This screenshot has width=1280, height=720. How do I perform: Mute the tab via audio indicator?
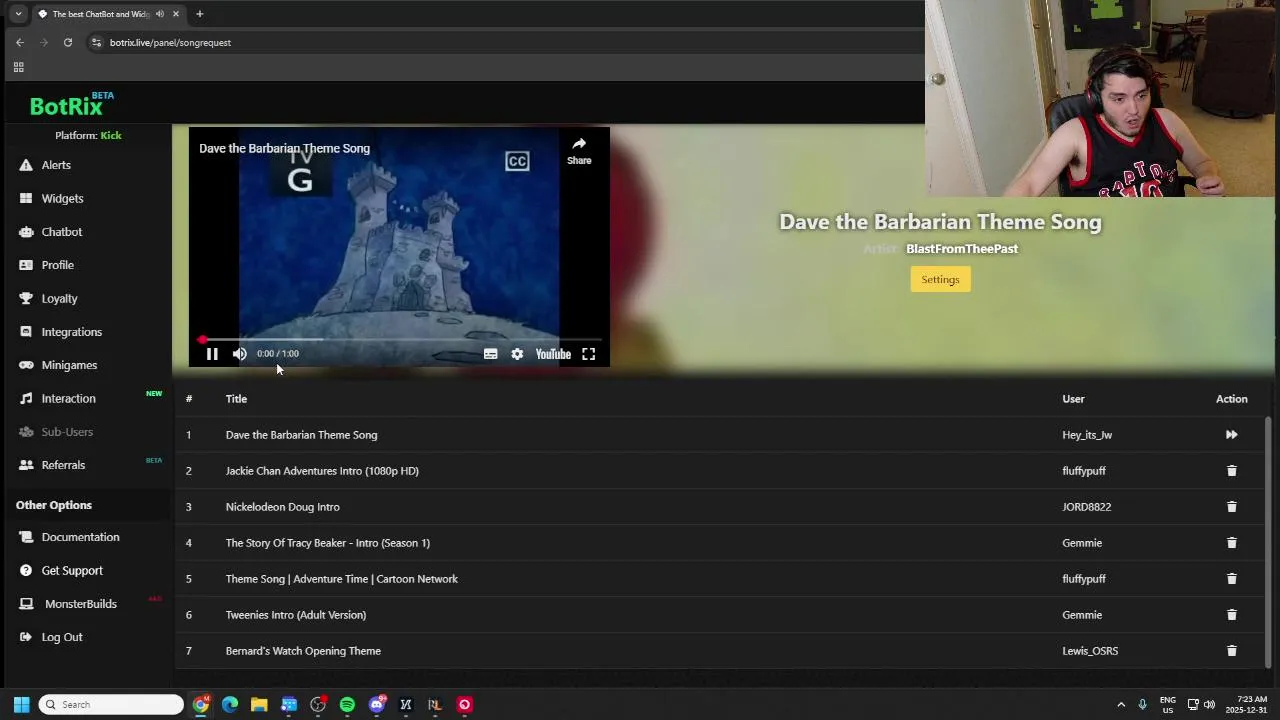tap(159, 14)
